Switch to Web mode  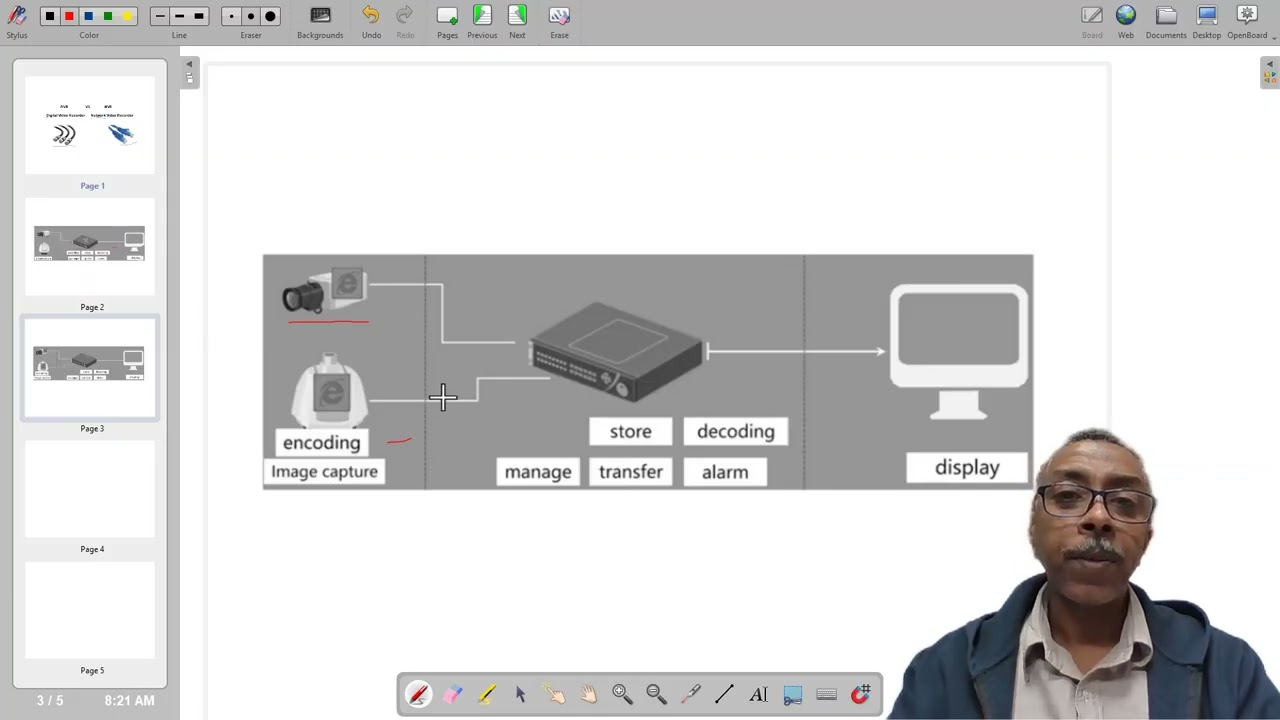pos(1126,21)
